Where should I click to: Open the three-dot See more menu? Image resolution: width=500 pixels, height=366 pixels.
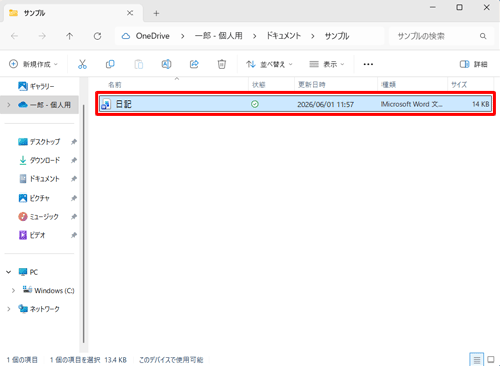(368, 64)
